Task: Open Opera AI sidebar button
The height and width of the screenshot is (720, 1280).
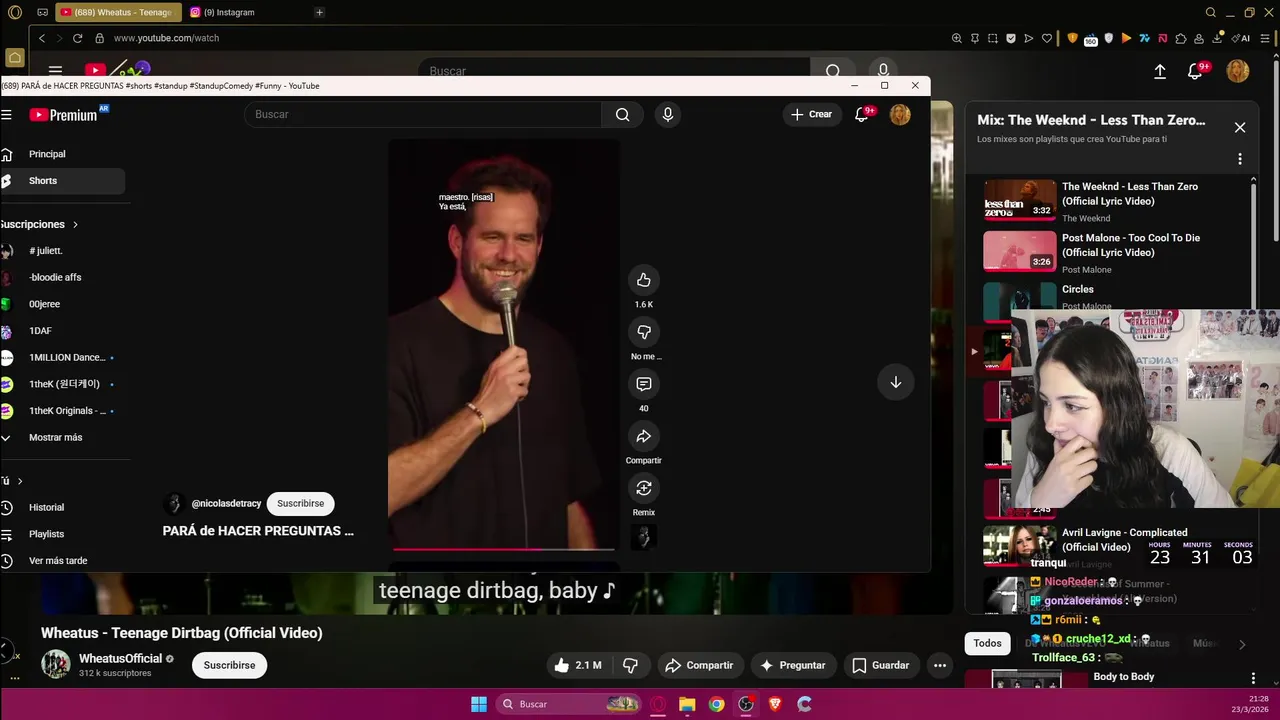Action: (1241, 38)
